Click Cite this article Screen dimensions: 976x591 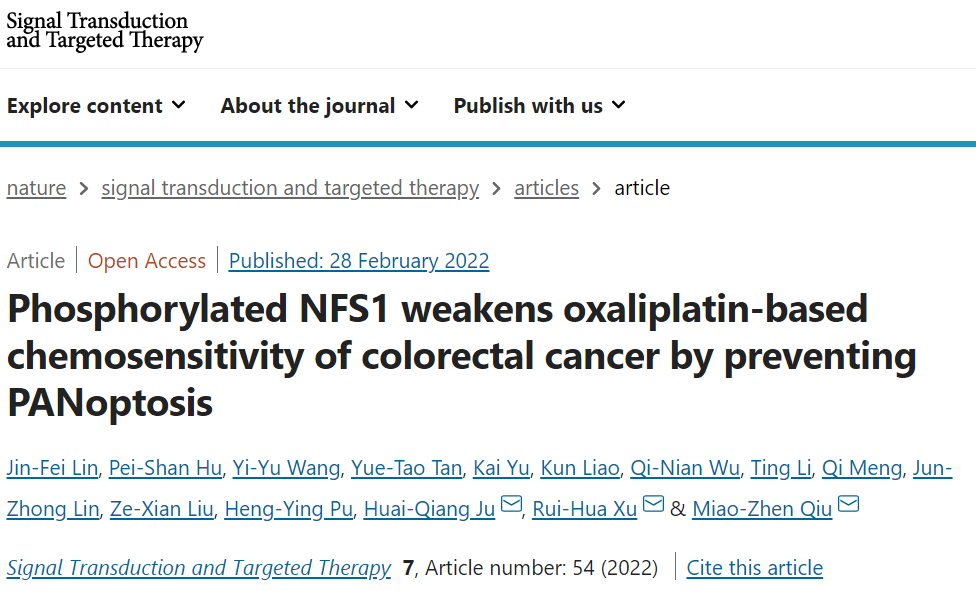[x=754, y=568]
